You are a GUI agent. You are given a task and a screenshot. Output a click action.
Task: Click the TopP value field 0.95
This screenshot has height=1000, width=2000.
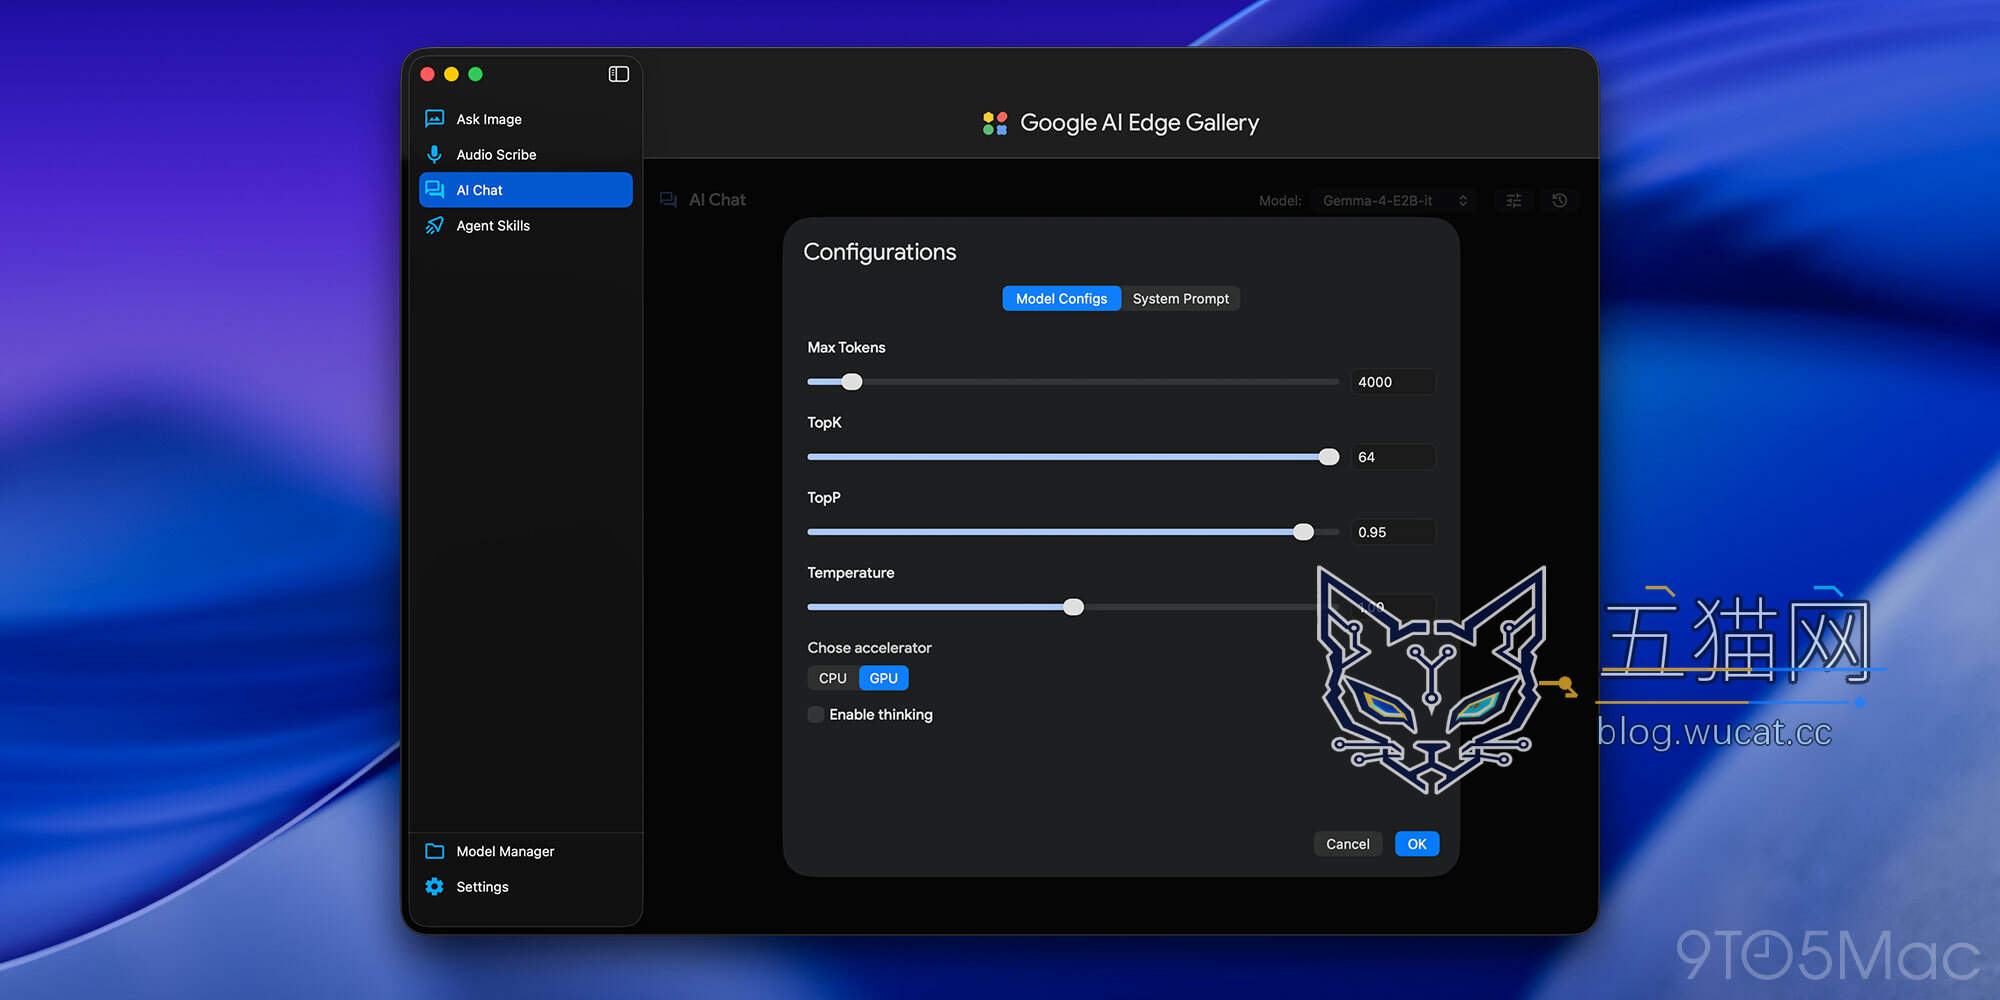[x=1393, y=532]
